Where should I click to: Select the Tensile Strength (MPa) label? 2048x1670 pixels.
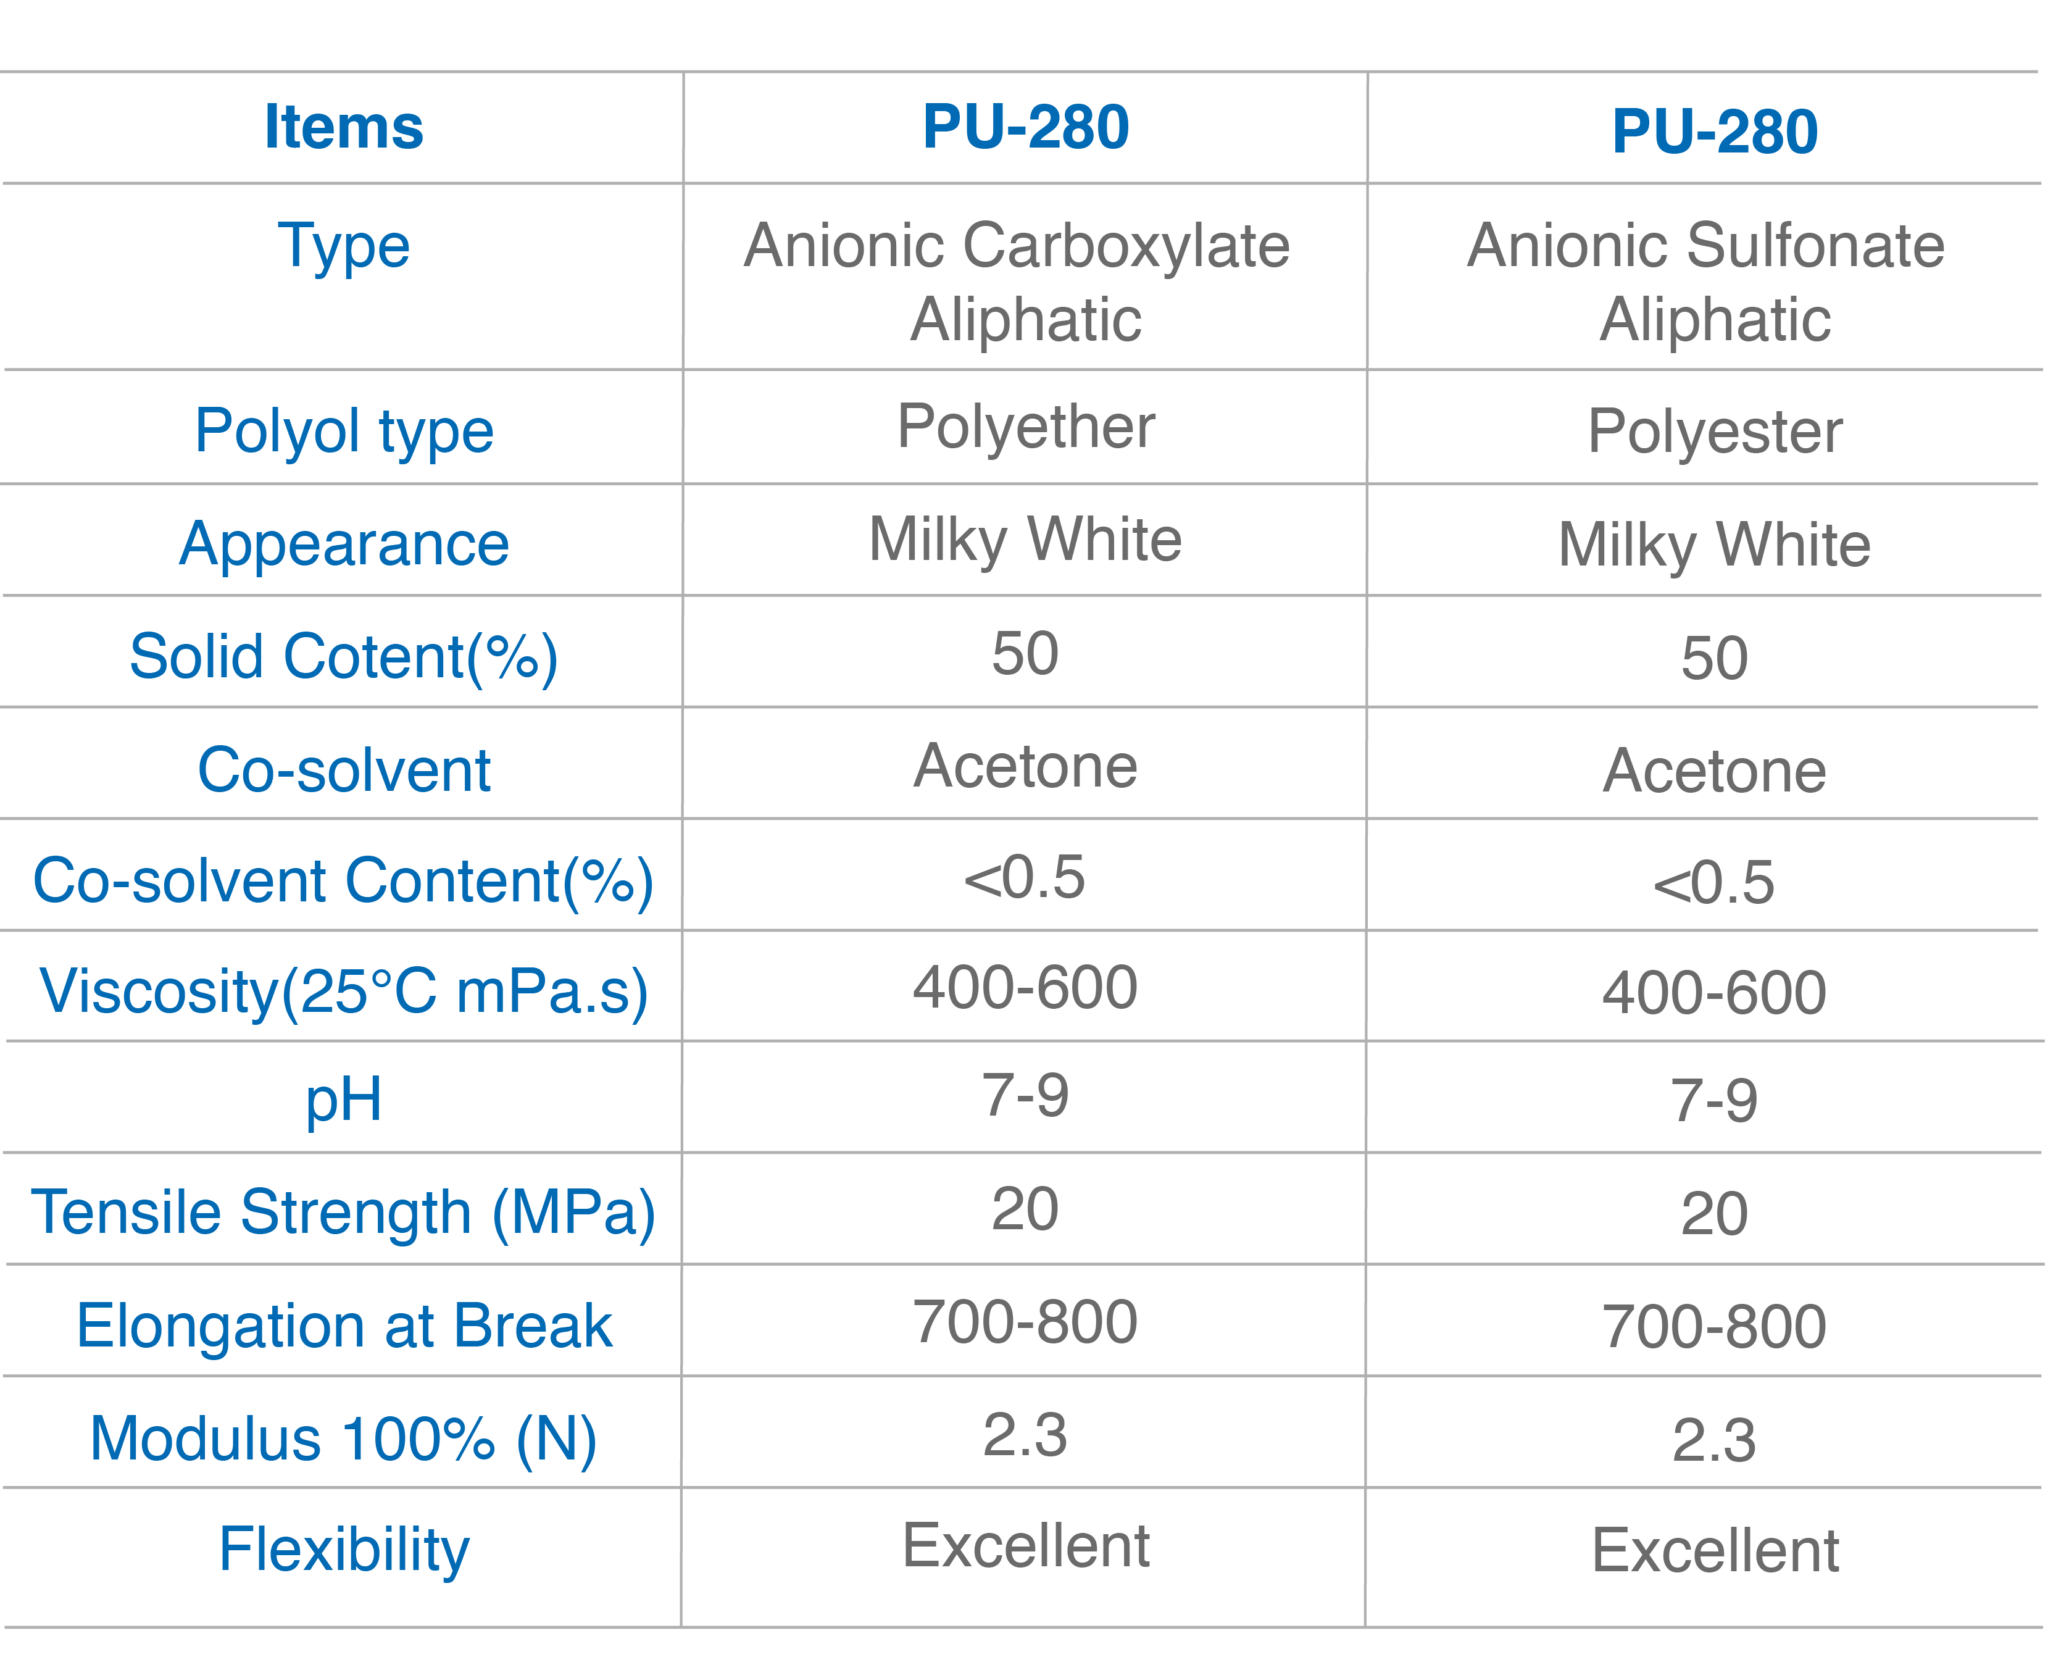(x=343, y=1212)
